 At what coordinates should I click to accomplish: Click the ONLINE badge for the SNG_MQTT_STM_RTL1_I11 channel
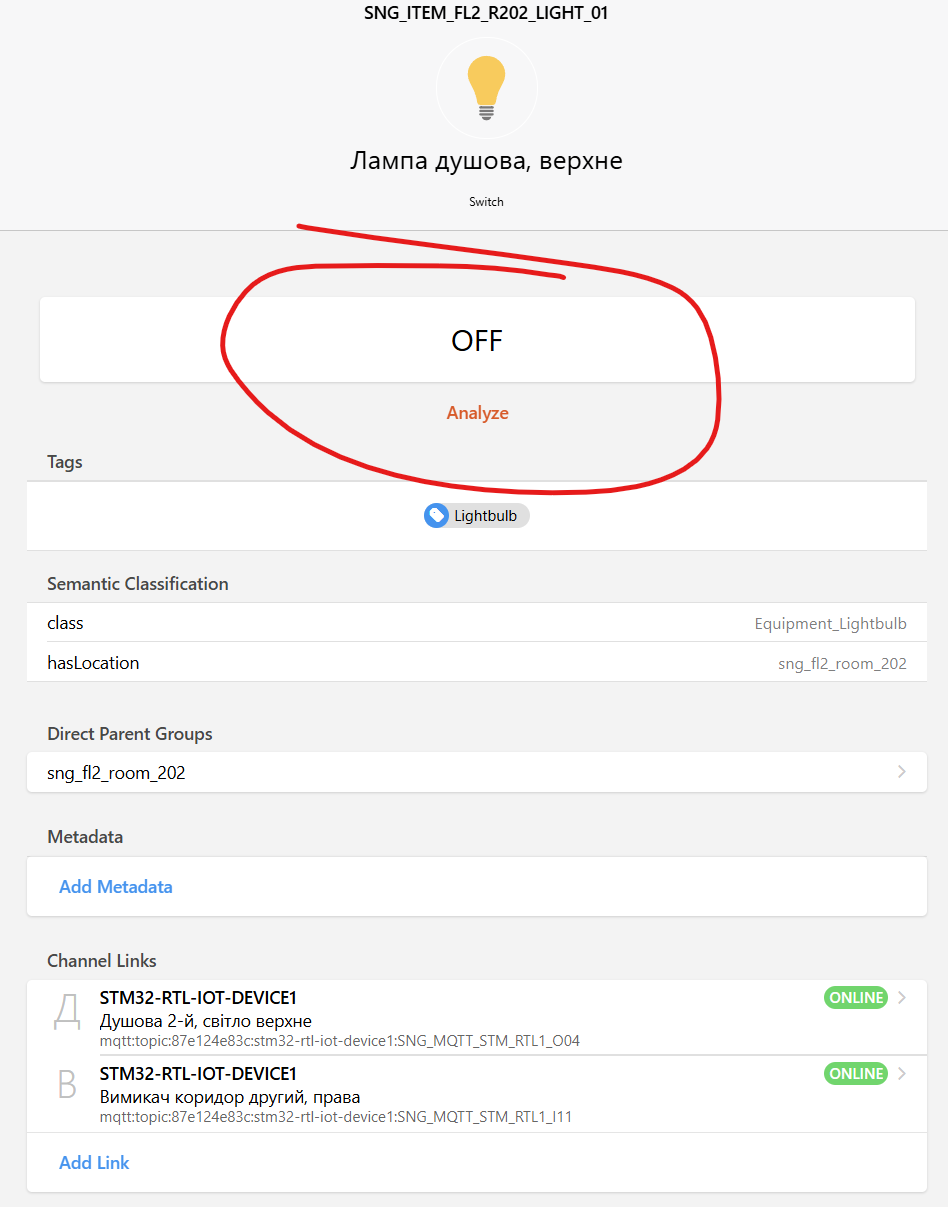pos(855,1073)
